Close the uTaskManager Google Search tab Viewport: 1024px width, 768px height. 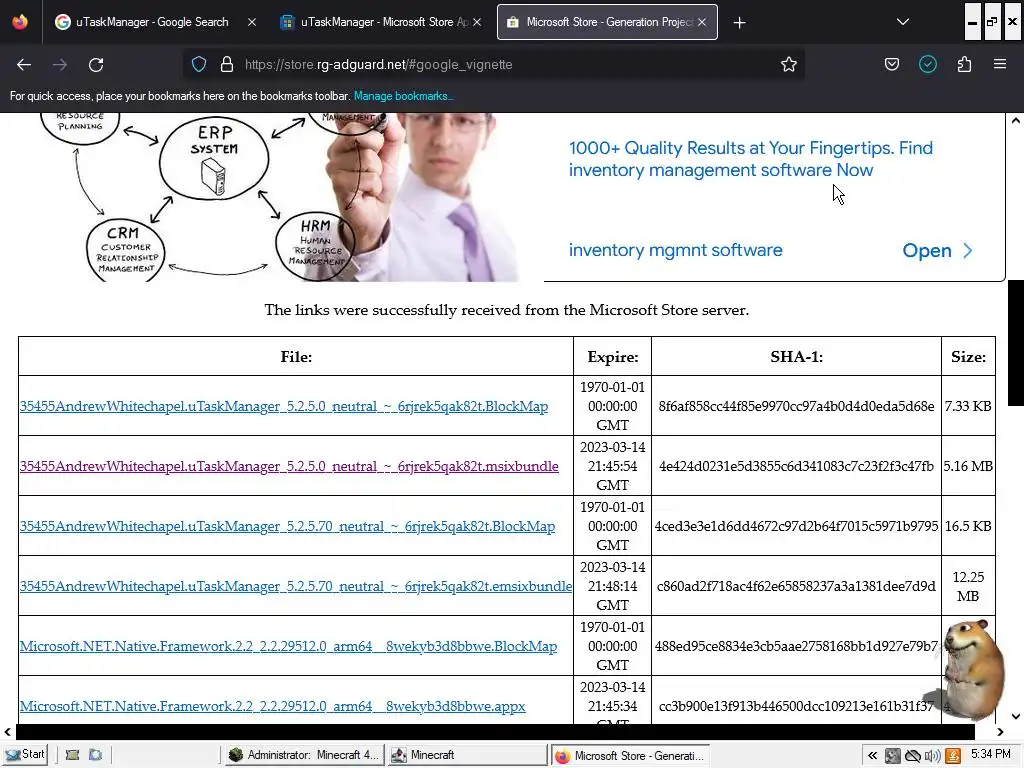coord(252,22)
